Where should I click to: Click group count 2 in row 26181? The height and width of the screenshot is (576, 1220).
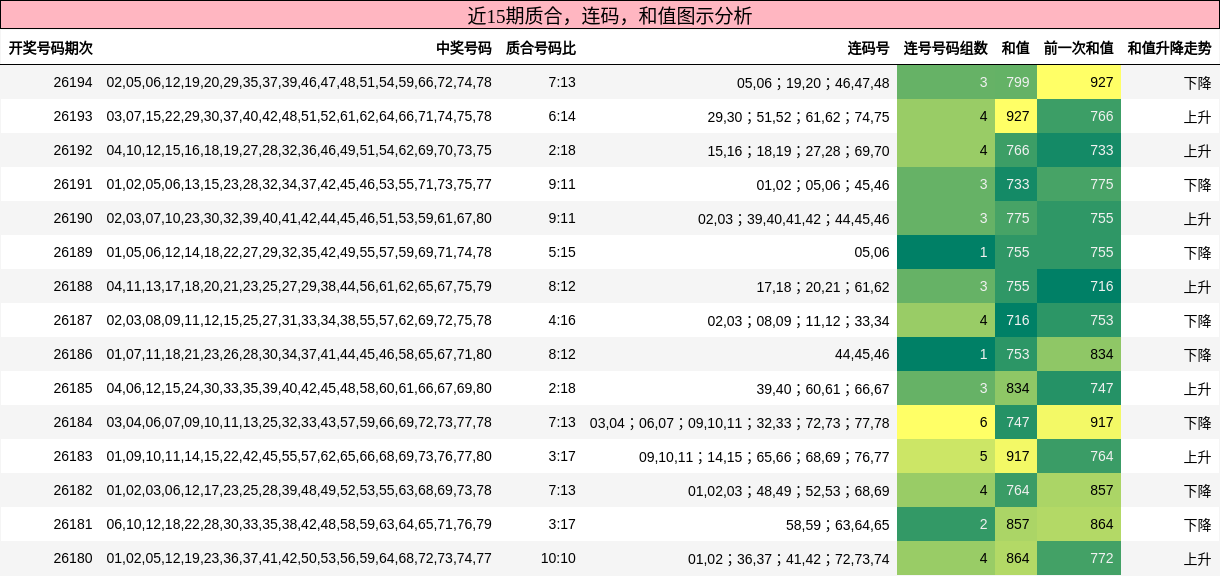[946, 524]
